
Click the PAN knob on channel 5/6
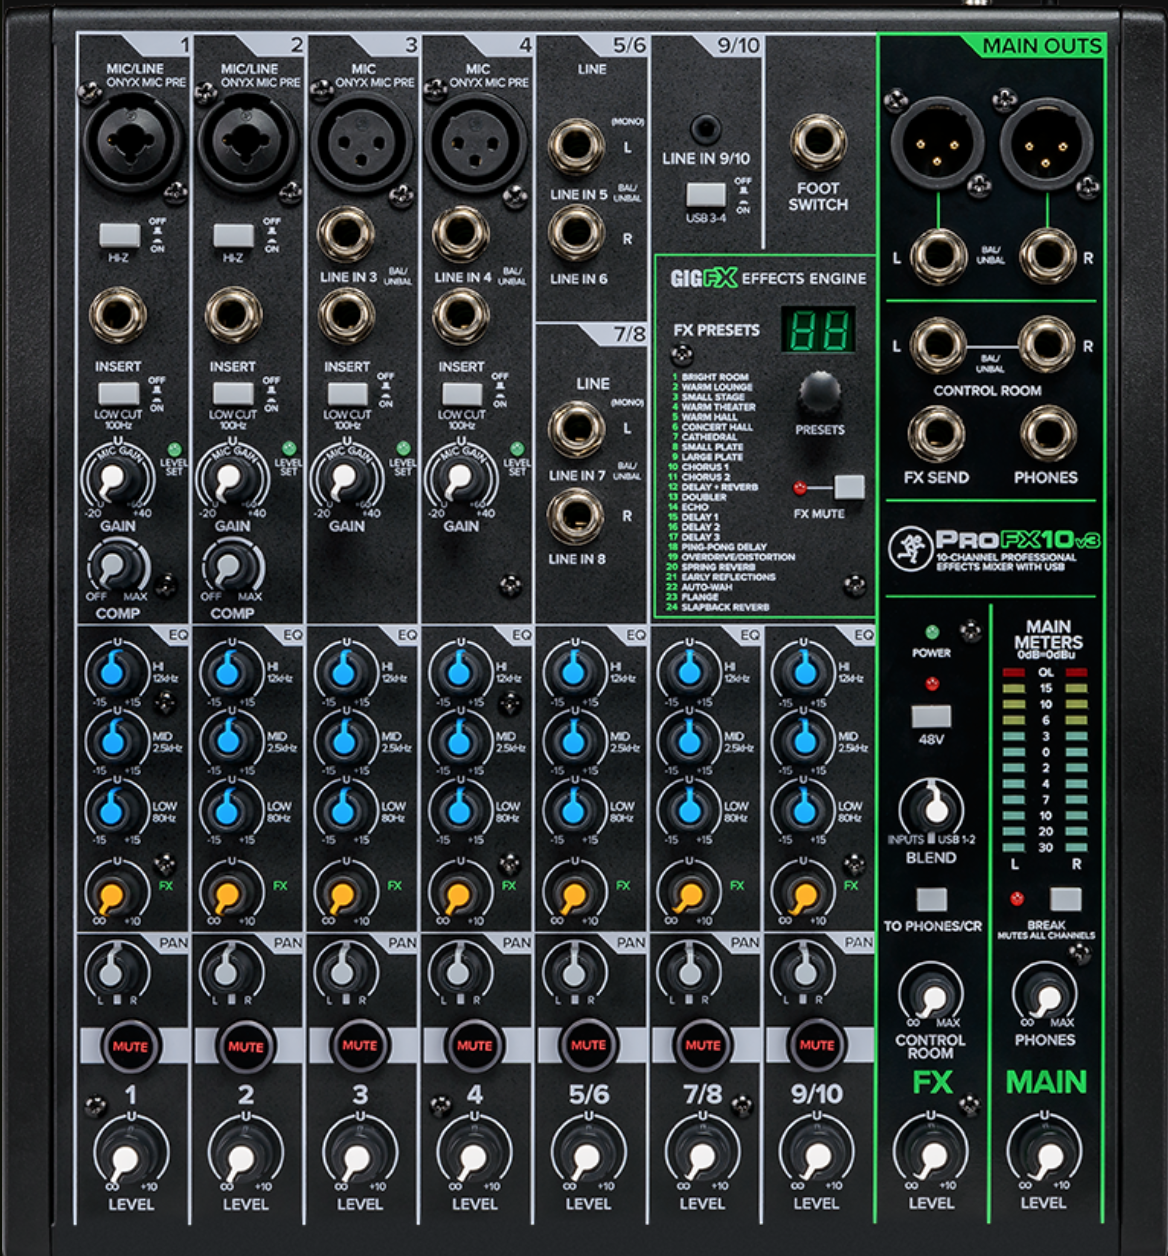point(573,971)
